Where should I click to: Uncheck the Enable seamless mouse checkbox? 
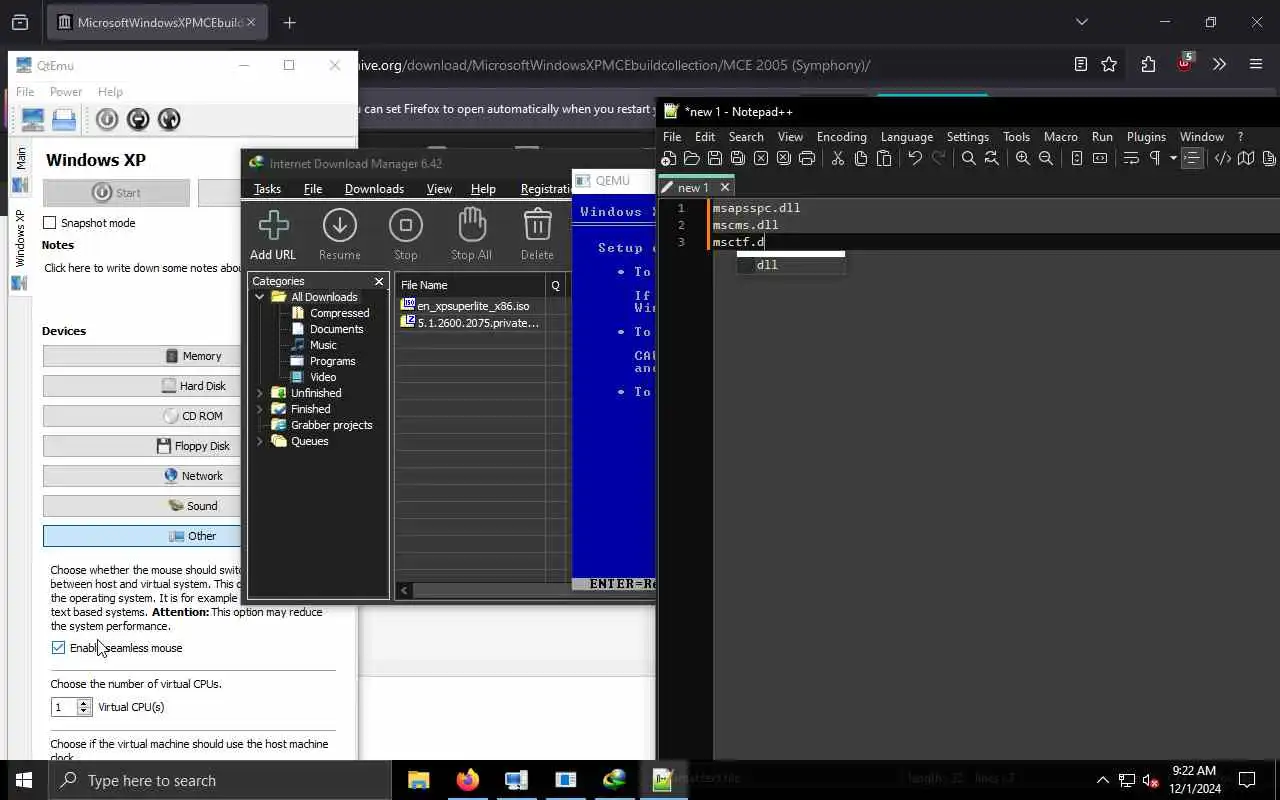(58, 648)
